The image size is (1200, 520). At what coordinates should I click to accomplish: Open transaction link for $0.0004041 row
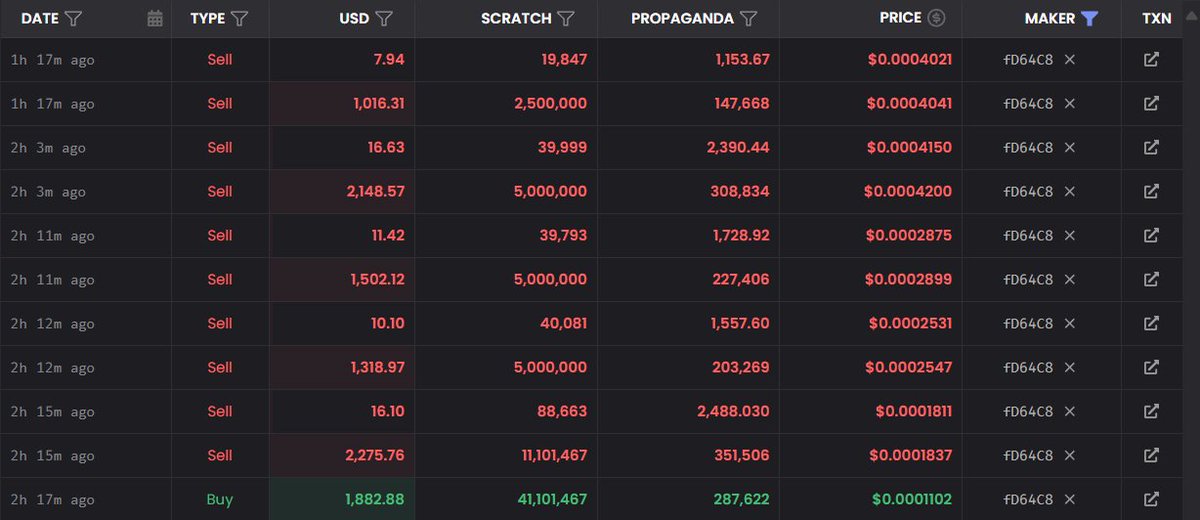[1151, 104]
